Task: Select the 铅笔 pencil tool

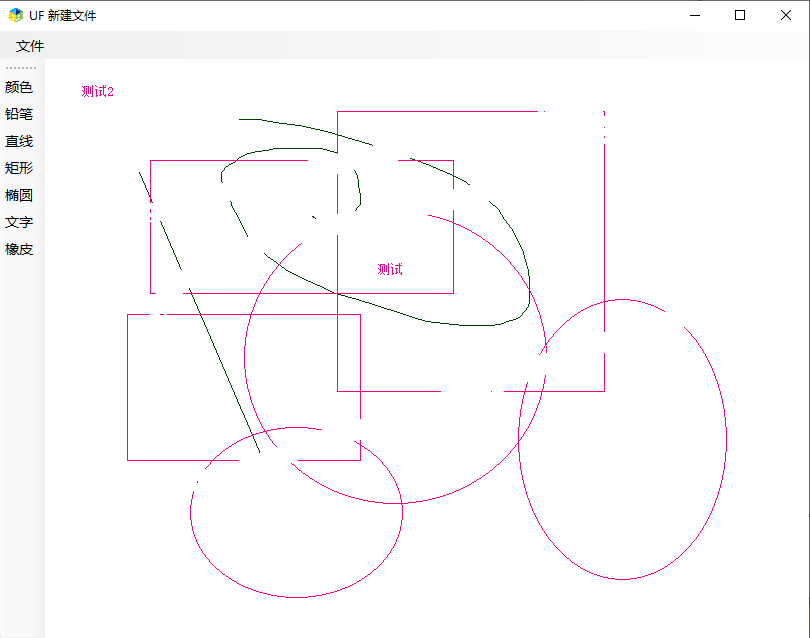Action: tap(19, 114)
